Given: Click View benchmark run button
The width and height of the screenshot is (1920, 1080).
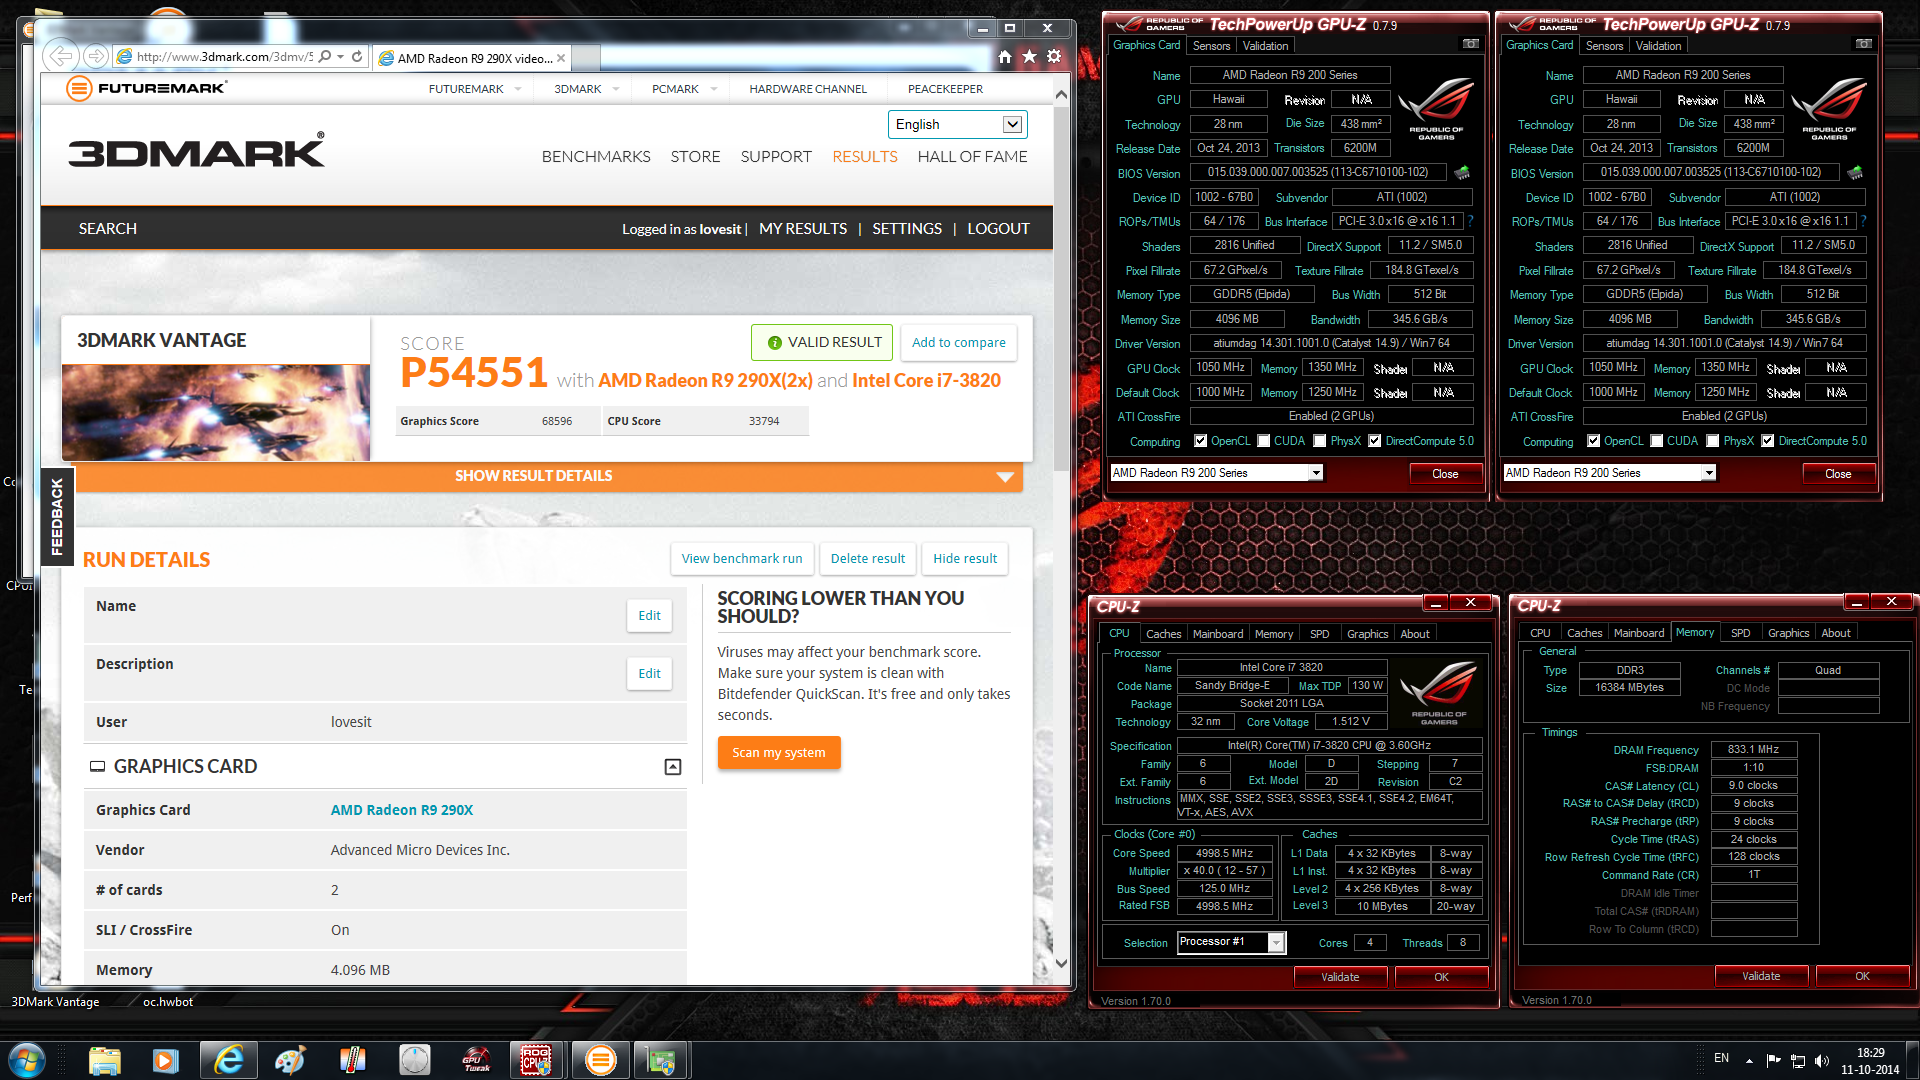Looking at the screenshot, I should [x=742, y=559].
